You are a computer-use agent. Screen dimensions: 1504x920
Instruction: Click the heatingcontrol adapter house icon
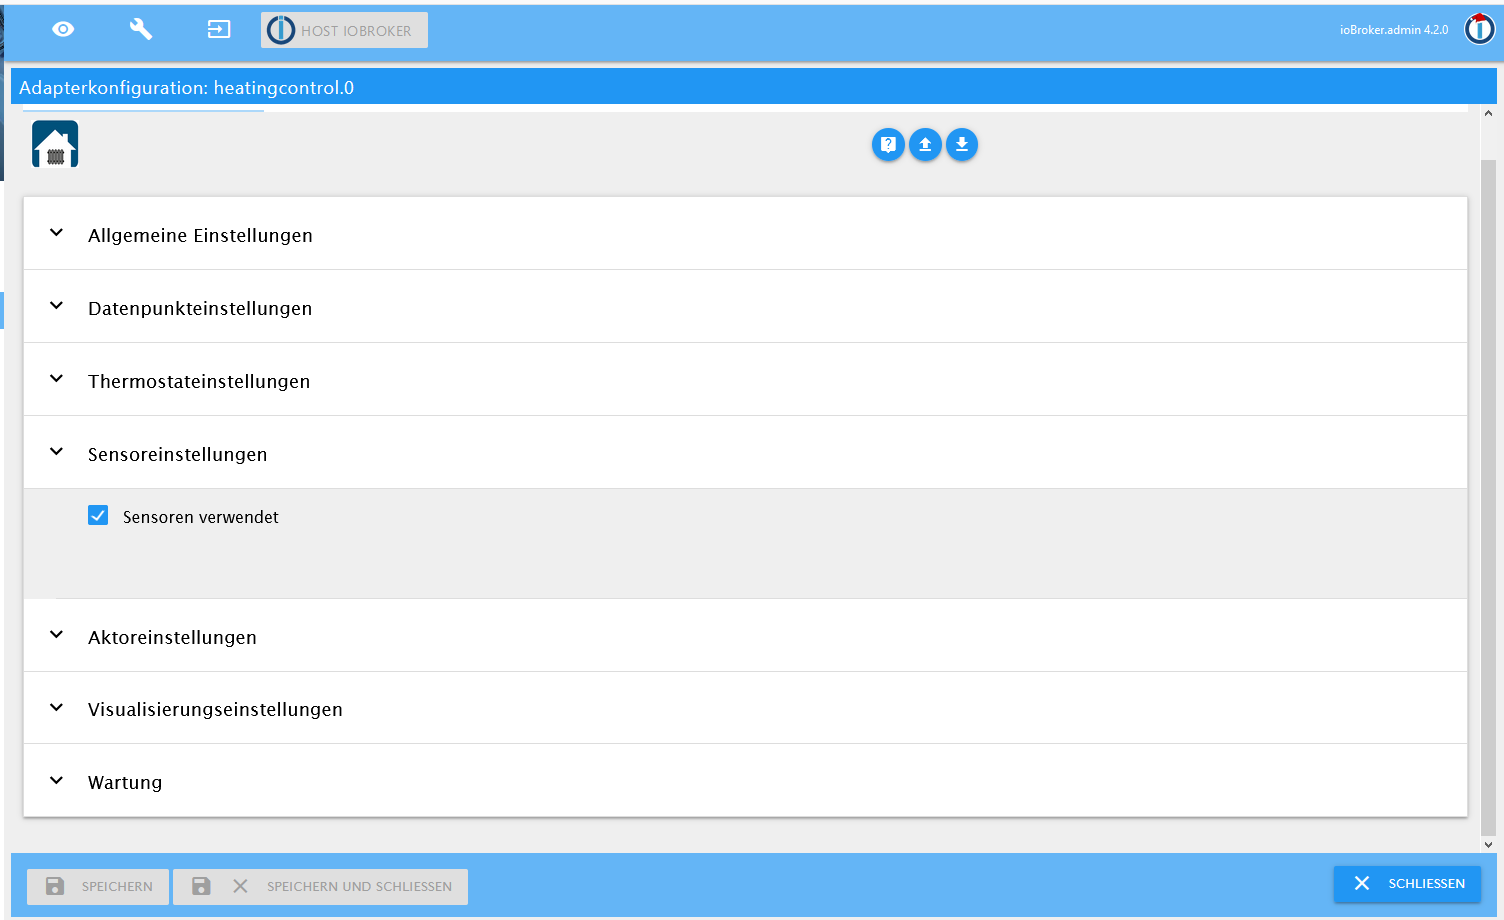click(x=55, y=144)
